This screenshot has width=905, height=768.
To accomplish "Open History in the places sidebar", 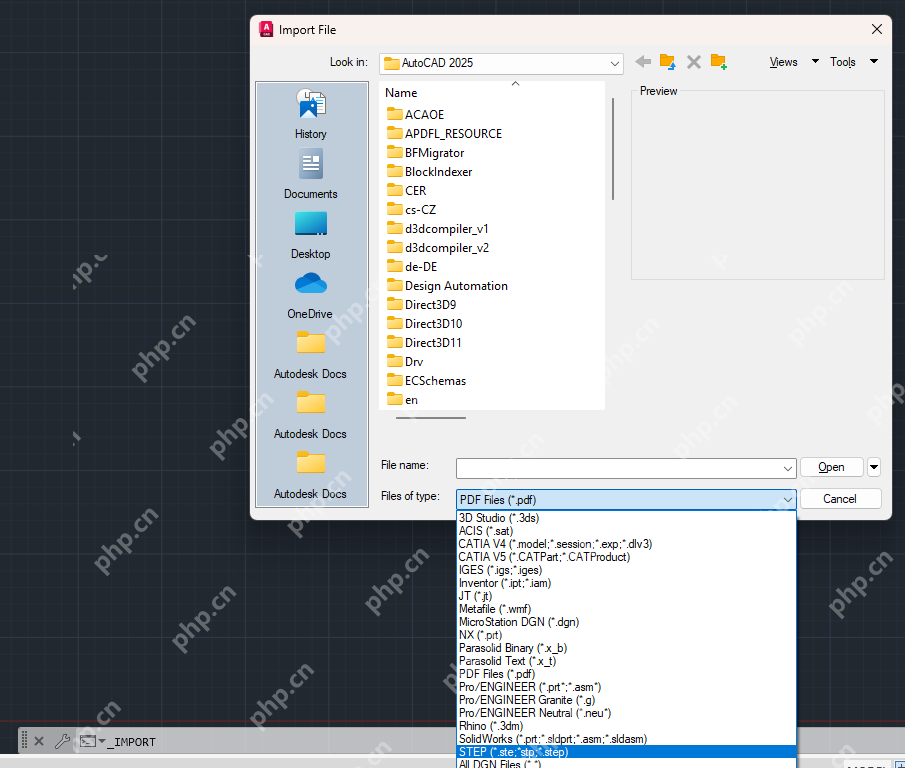I will (x=311, y=114).
